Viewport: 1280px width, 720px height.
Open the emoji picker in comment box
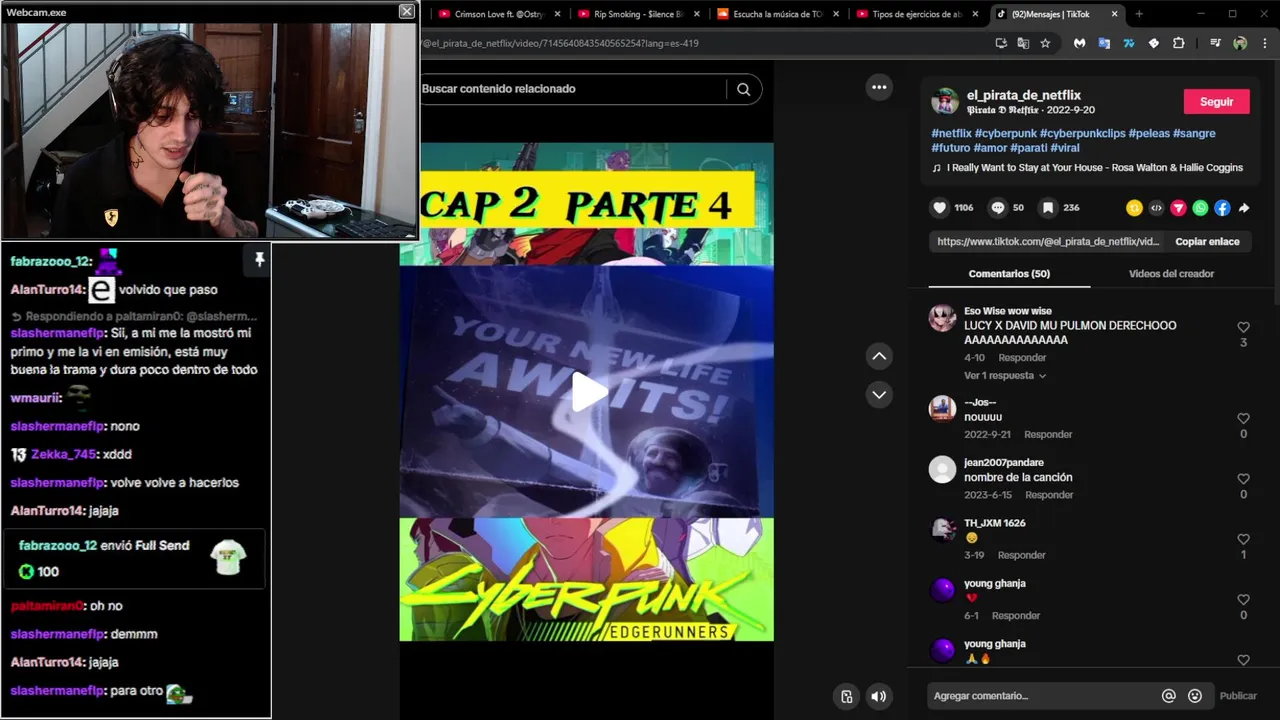(x=1194, y=696)
